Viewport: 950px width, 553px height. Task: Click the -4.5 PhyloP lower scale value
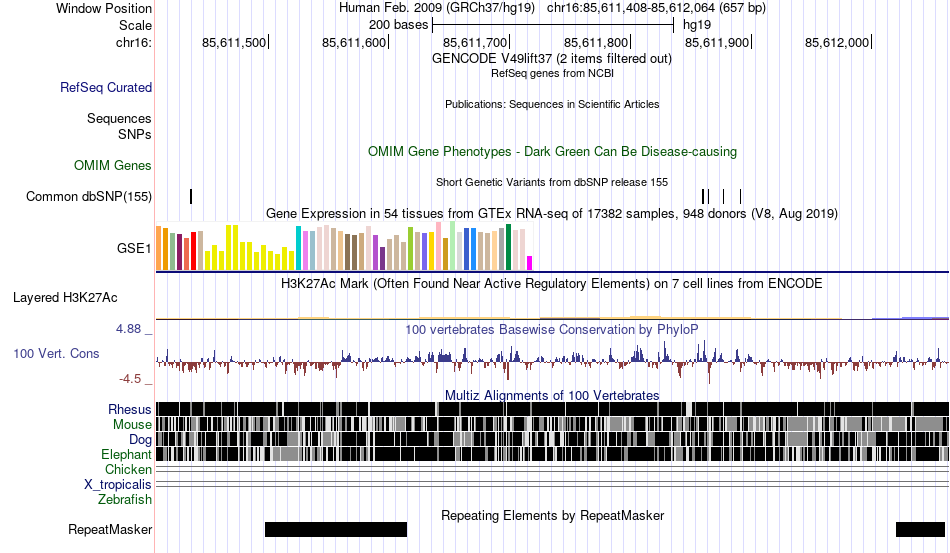[x=130, y=379]
